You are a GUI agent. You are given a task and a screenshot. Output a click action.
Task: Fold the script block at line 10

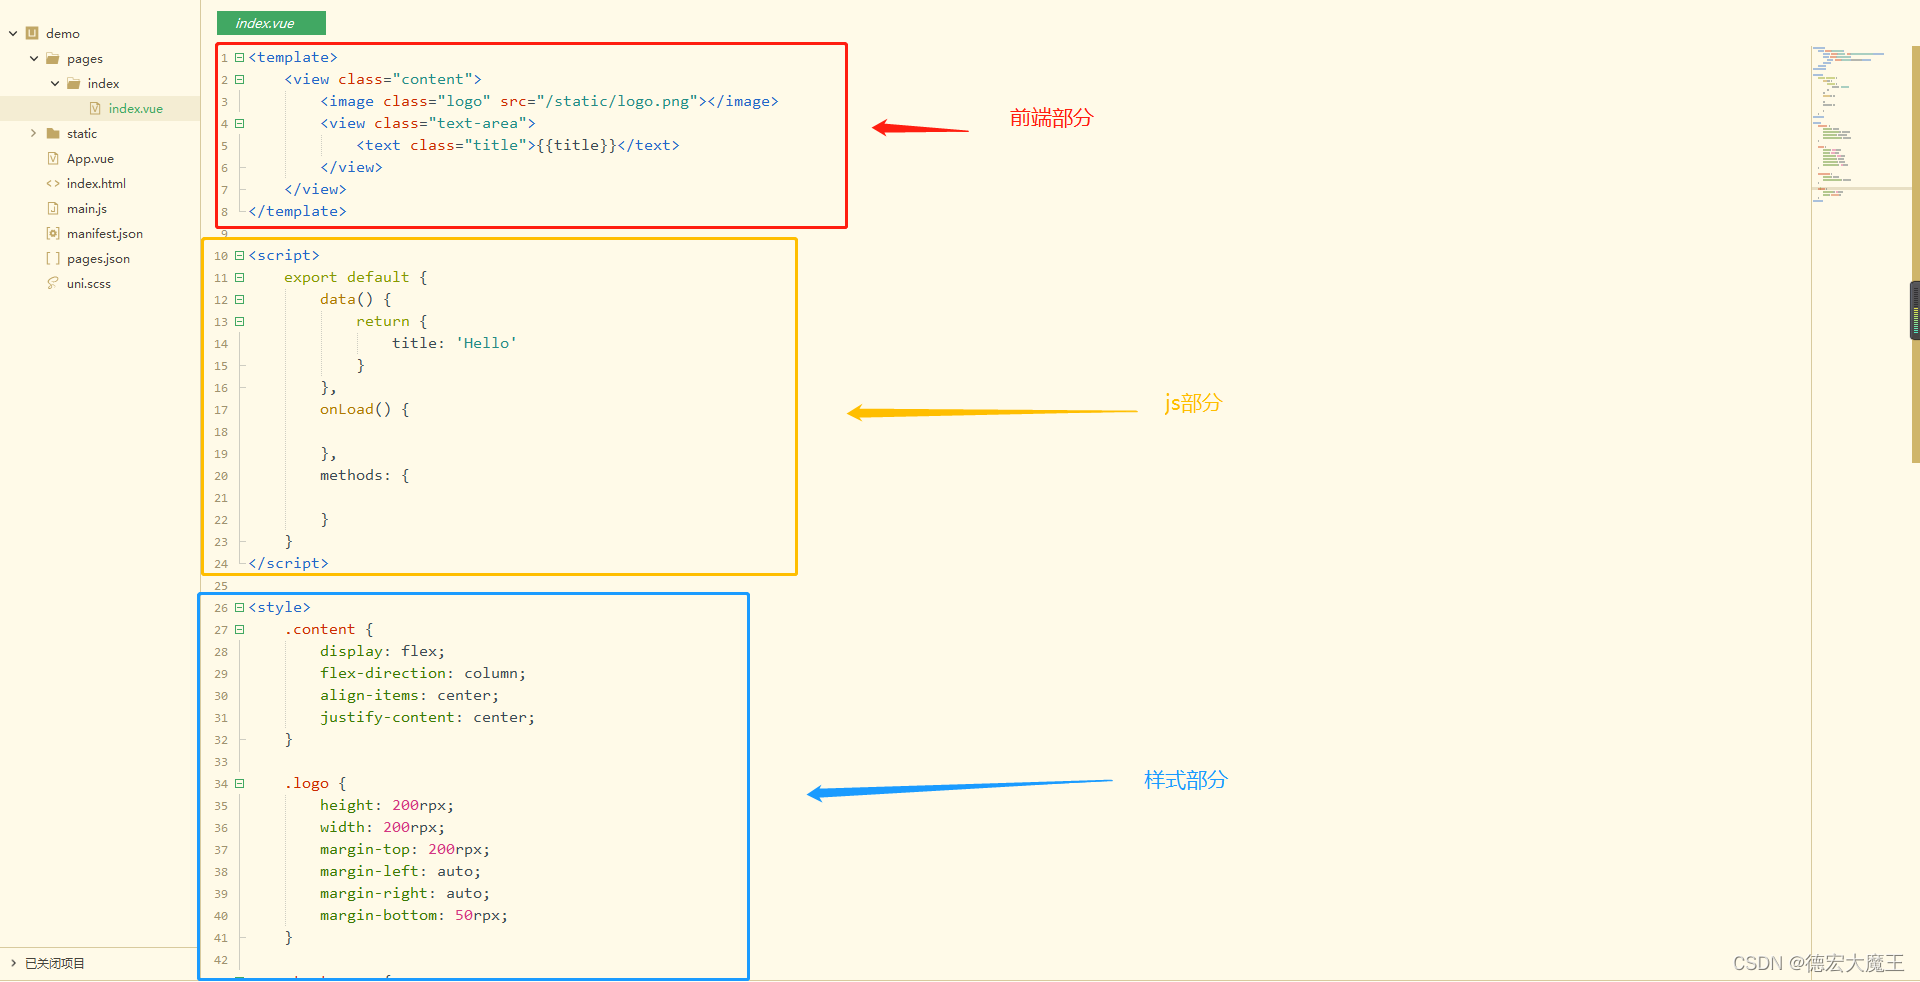click(x=240, y=255)
